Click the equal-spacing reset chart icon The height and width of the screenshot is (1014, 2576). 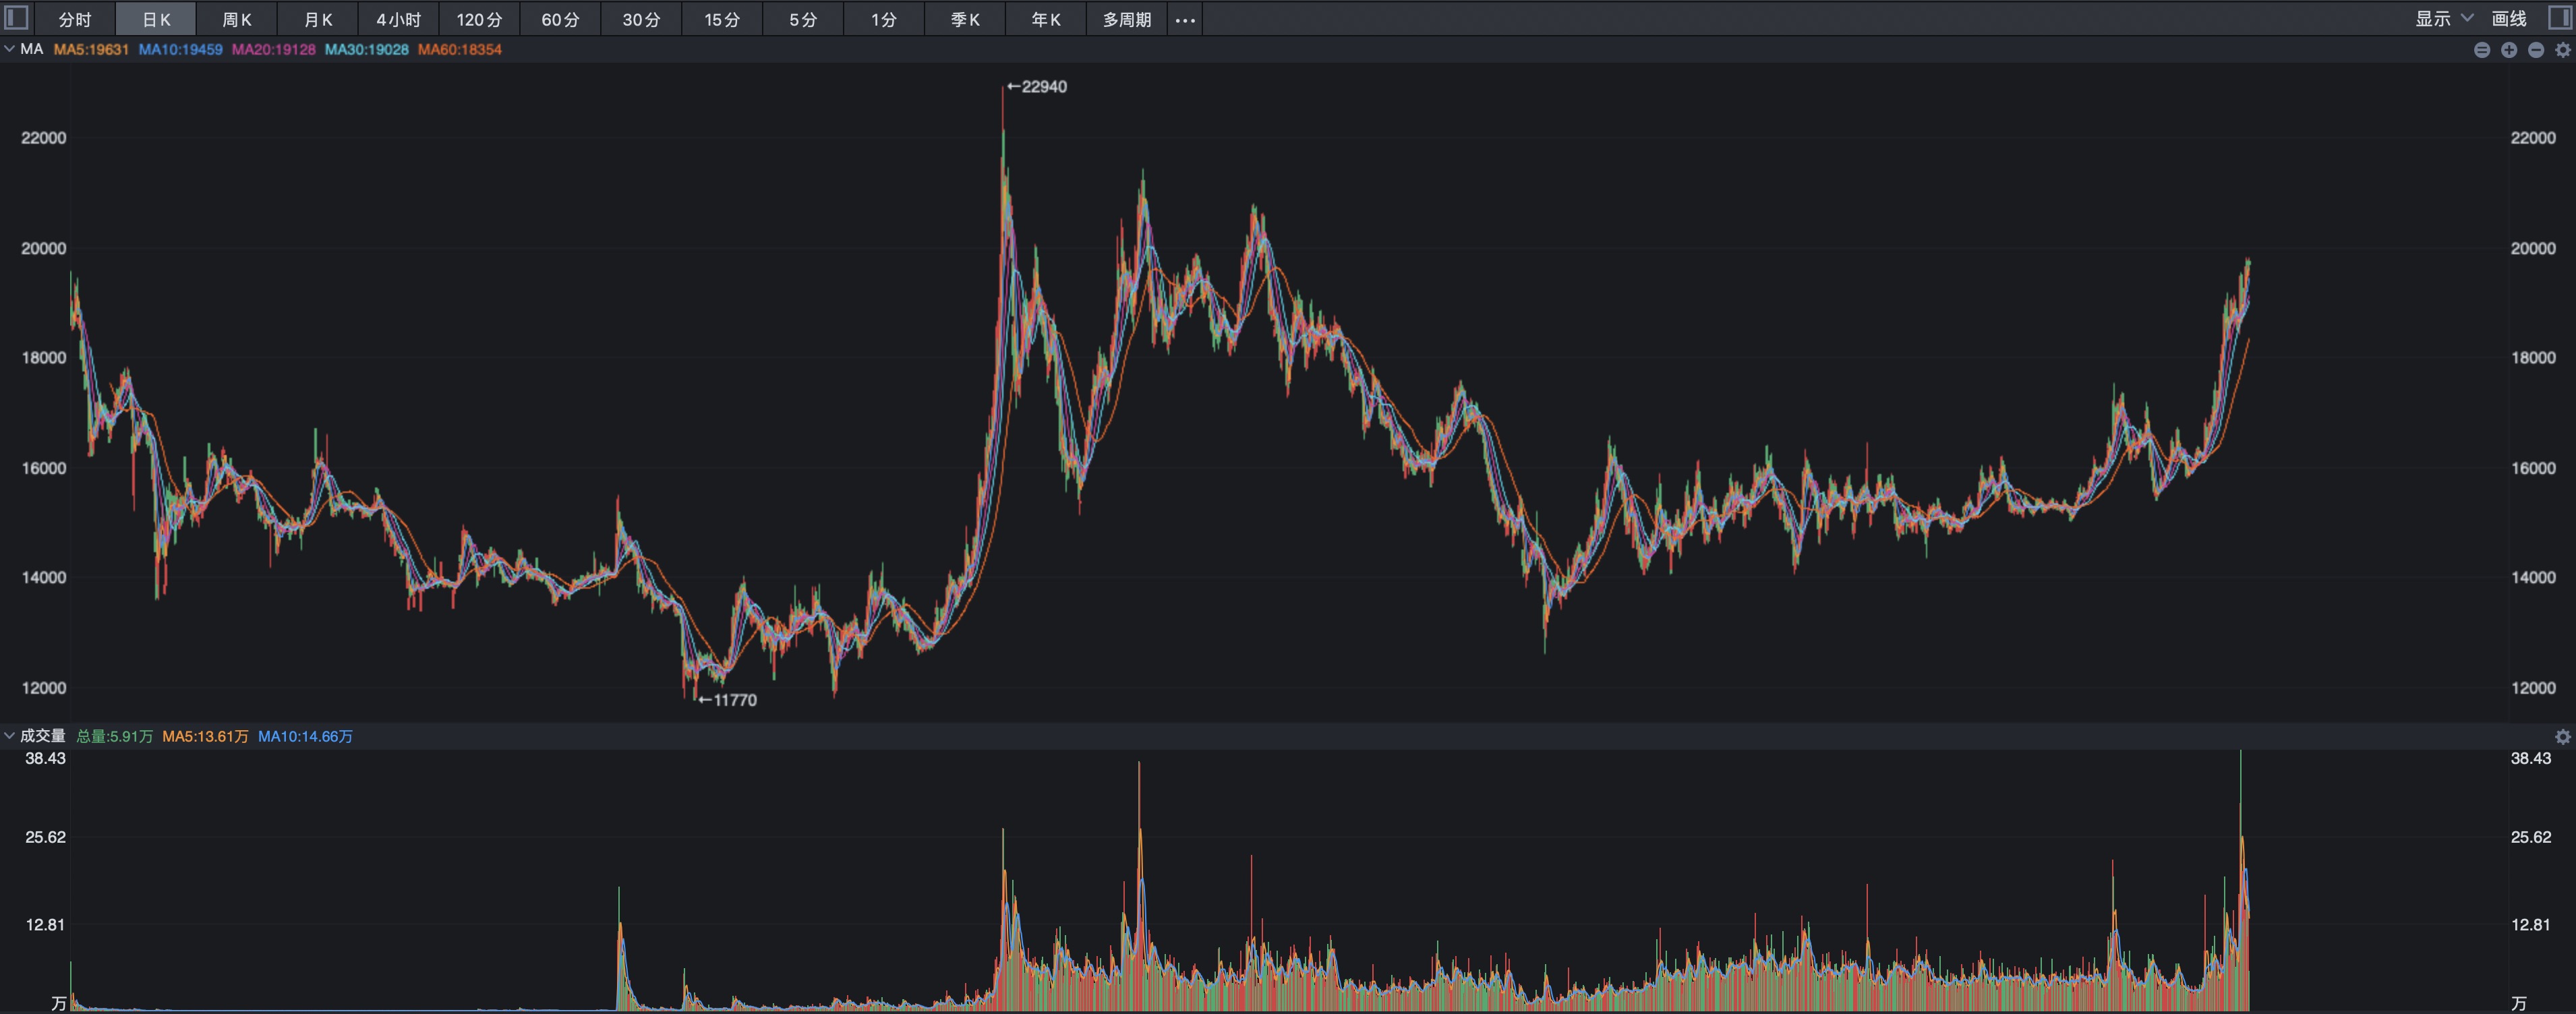tap(2482, 50)
